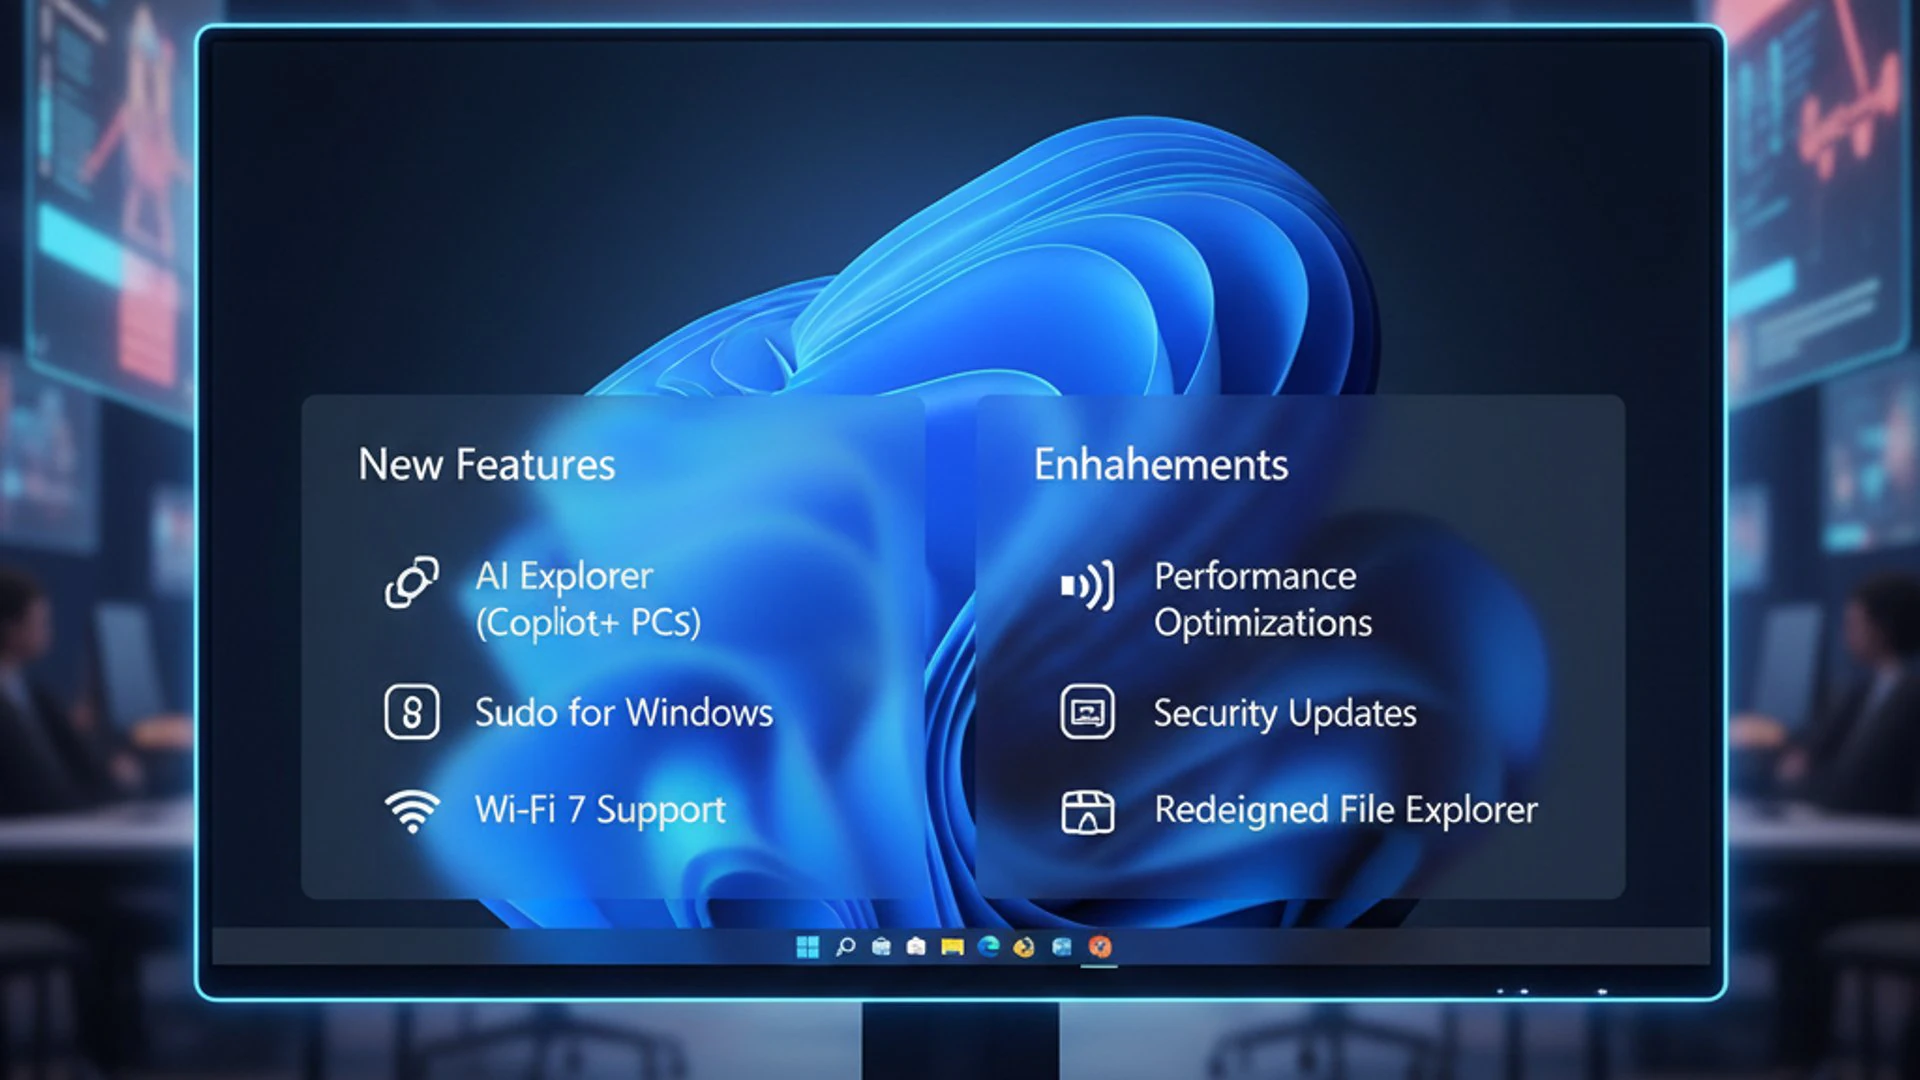Open the Windows Start menu
The width and height of the screenshot is (1920, 1080).
point(807,946)
